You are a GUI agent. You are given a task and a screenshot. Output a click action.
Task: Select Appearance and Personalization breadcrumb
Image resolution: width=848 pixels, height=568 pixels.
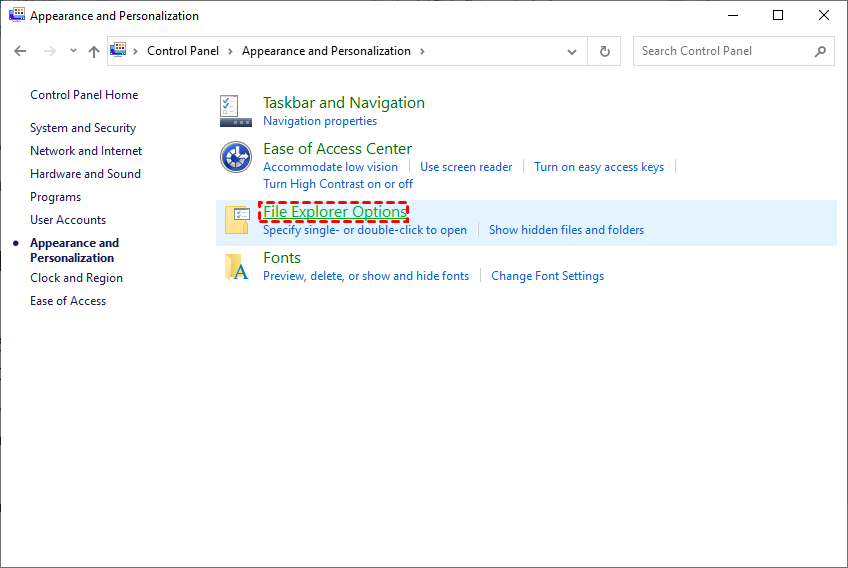click(x=326, y=51)
